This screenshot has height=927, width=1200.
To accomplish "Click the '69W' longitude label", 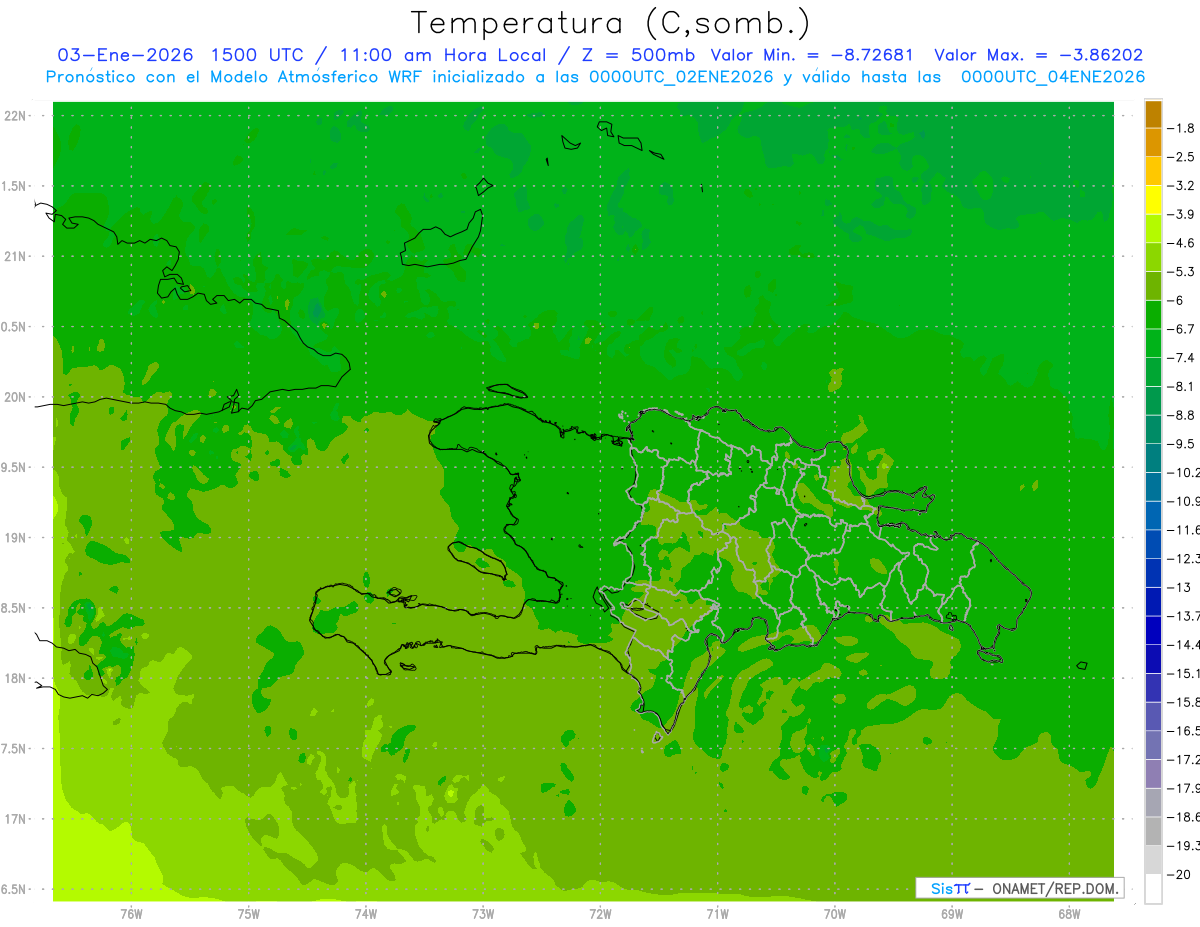I will pos(952,914).
